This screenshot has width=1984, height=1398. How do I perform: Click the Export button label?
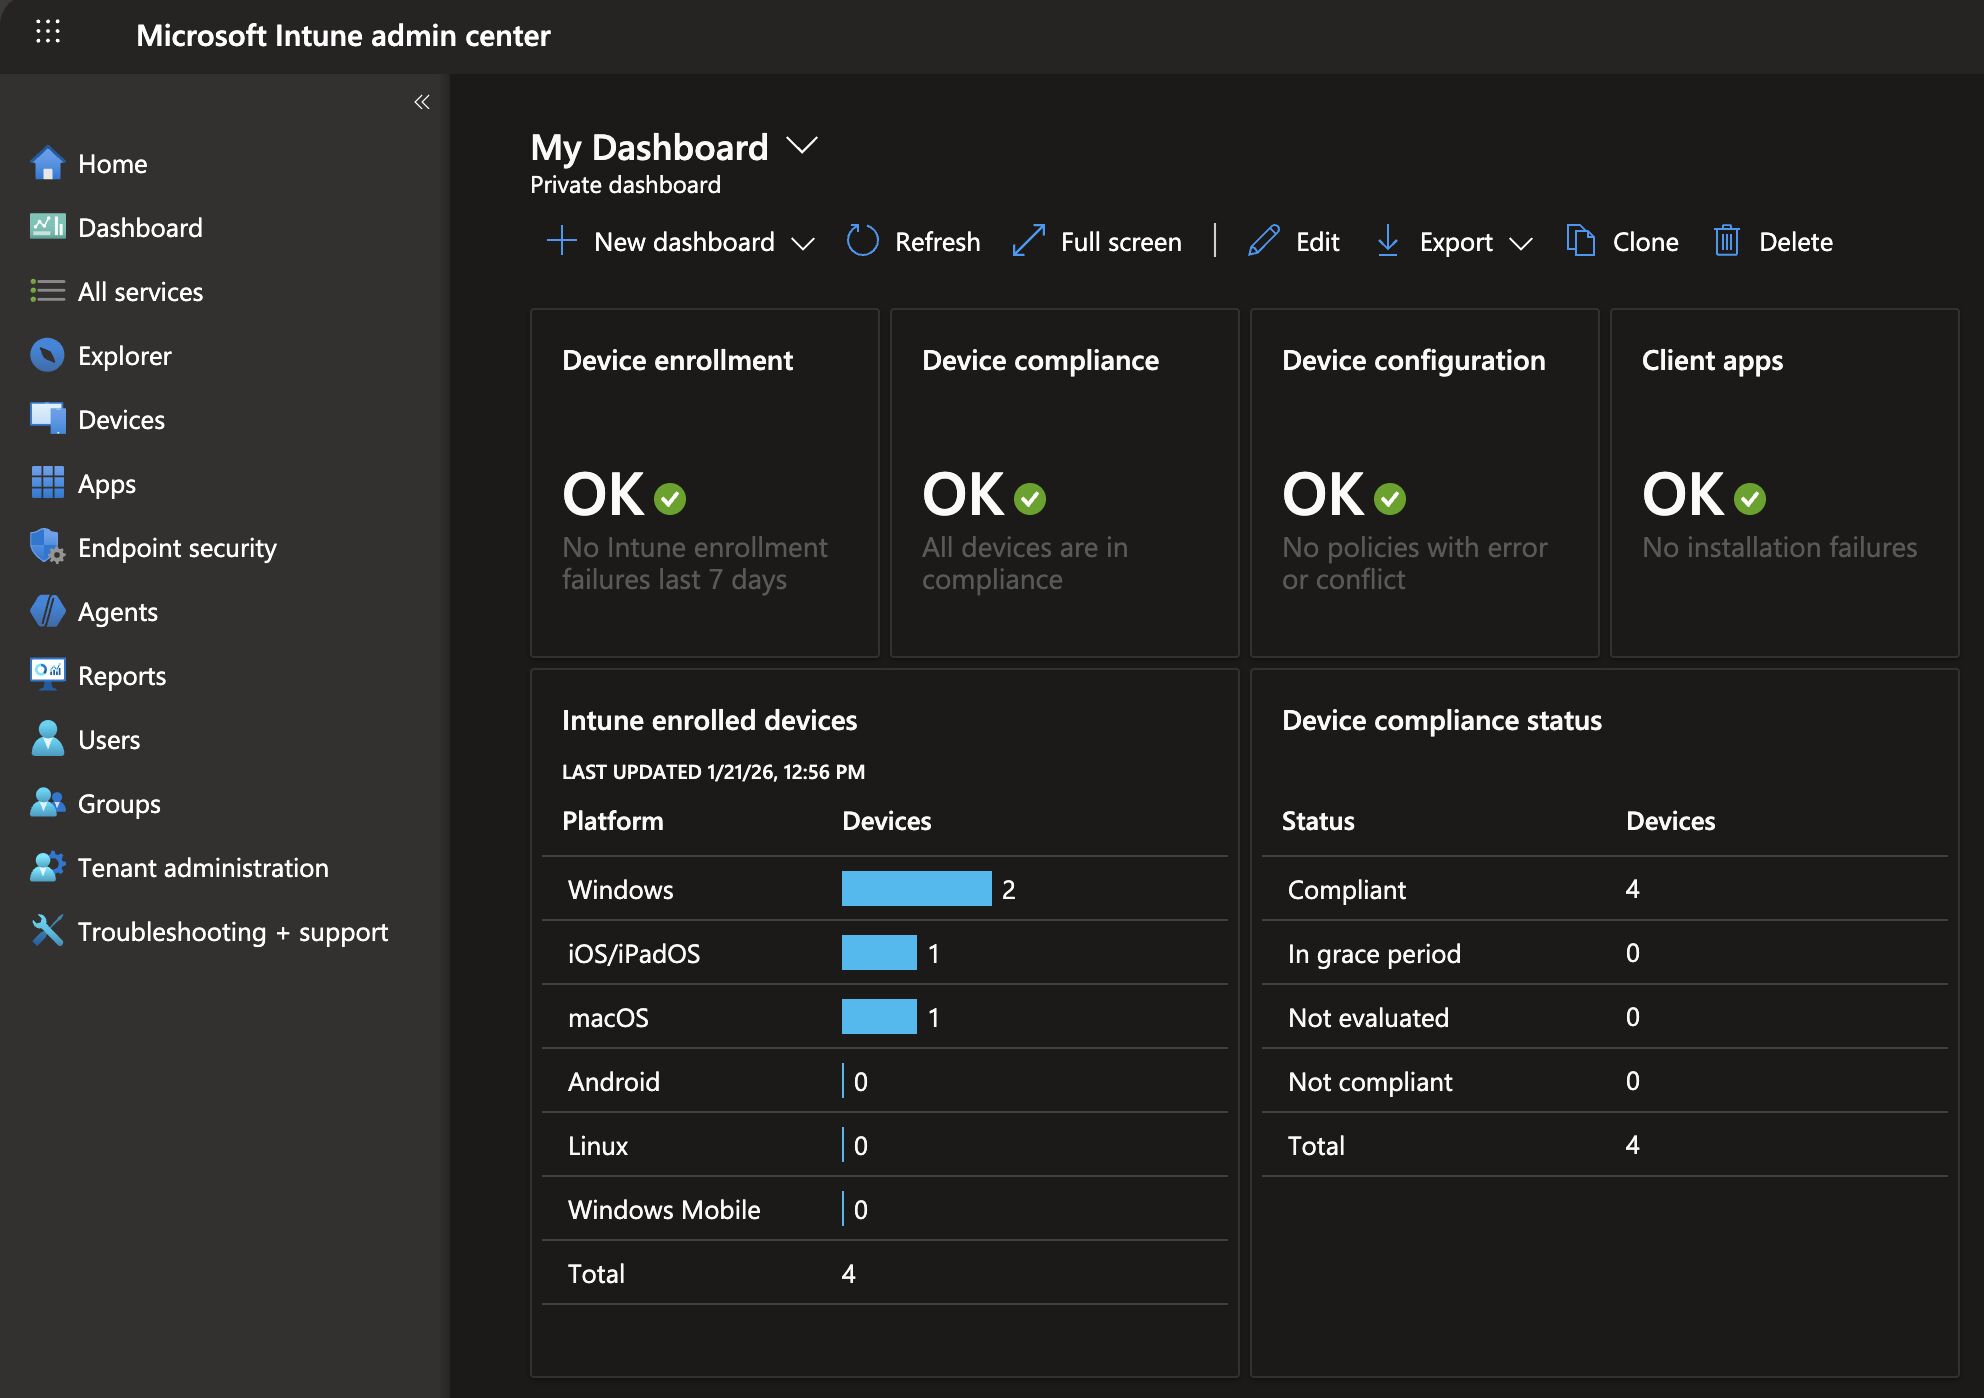[1456, 242]
